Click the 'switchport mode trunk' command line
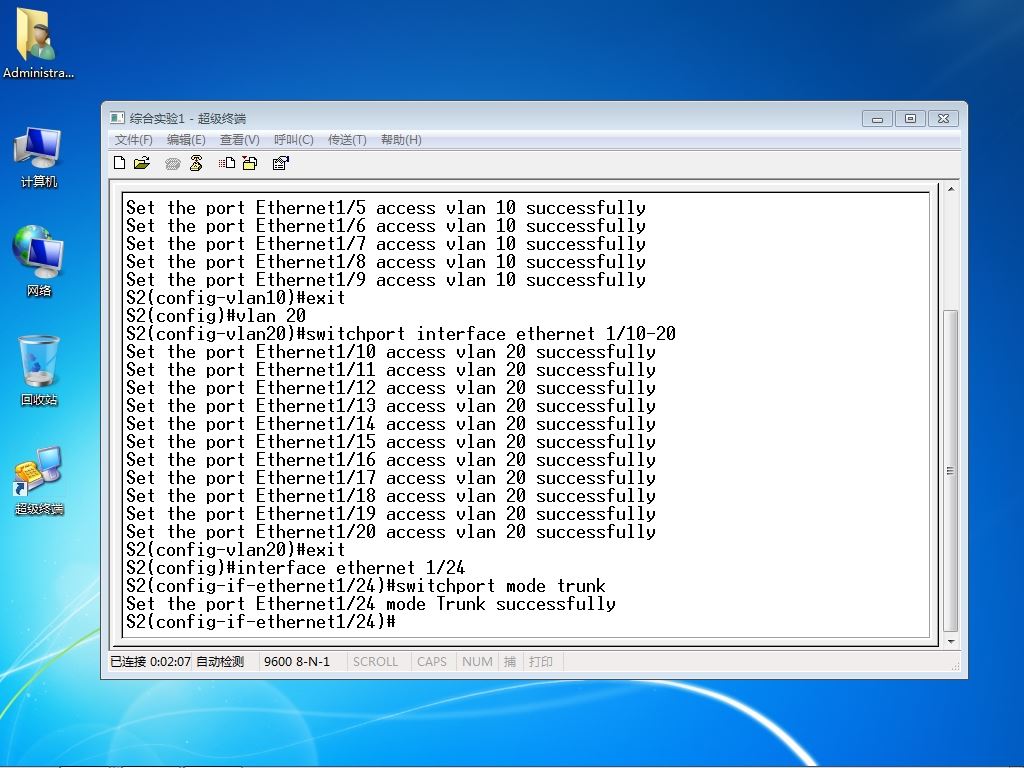The height and width of the screenshot is (768, 1024). coord(366,586)
